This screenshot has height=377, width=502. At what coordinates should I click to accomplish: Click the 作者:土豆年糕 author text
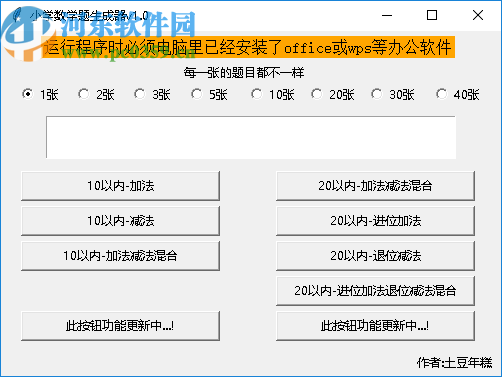coord(454,363)
